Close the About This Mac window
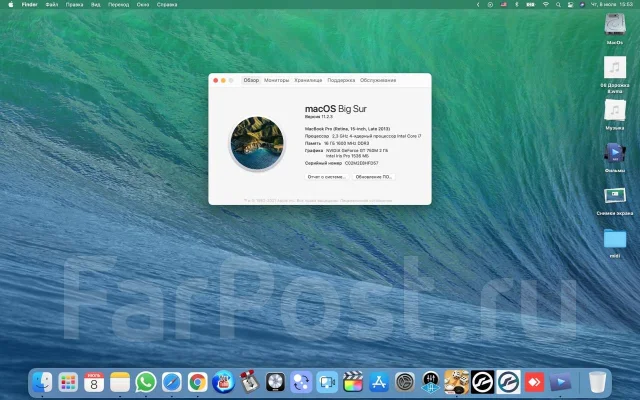 point(216,80)
